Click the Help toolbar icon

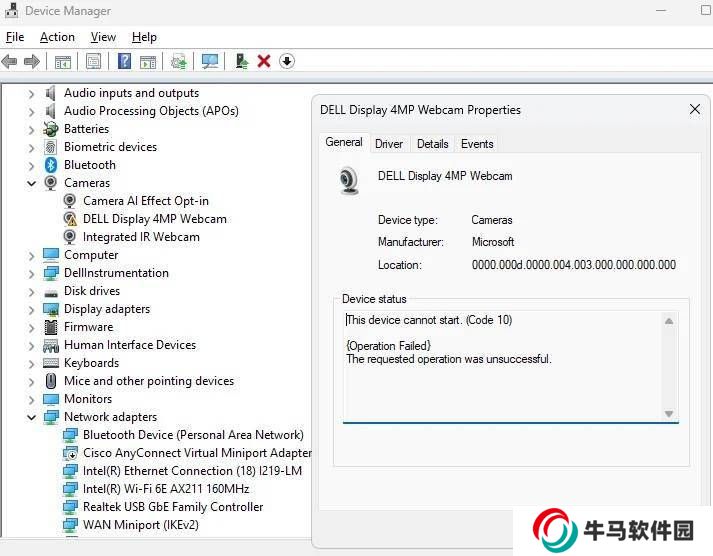pyautogui.click(x=124, y=61)
